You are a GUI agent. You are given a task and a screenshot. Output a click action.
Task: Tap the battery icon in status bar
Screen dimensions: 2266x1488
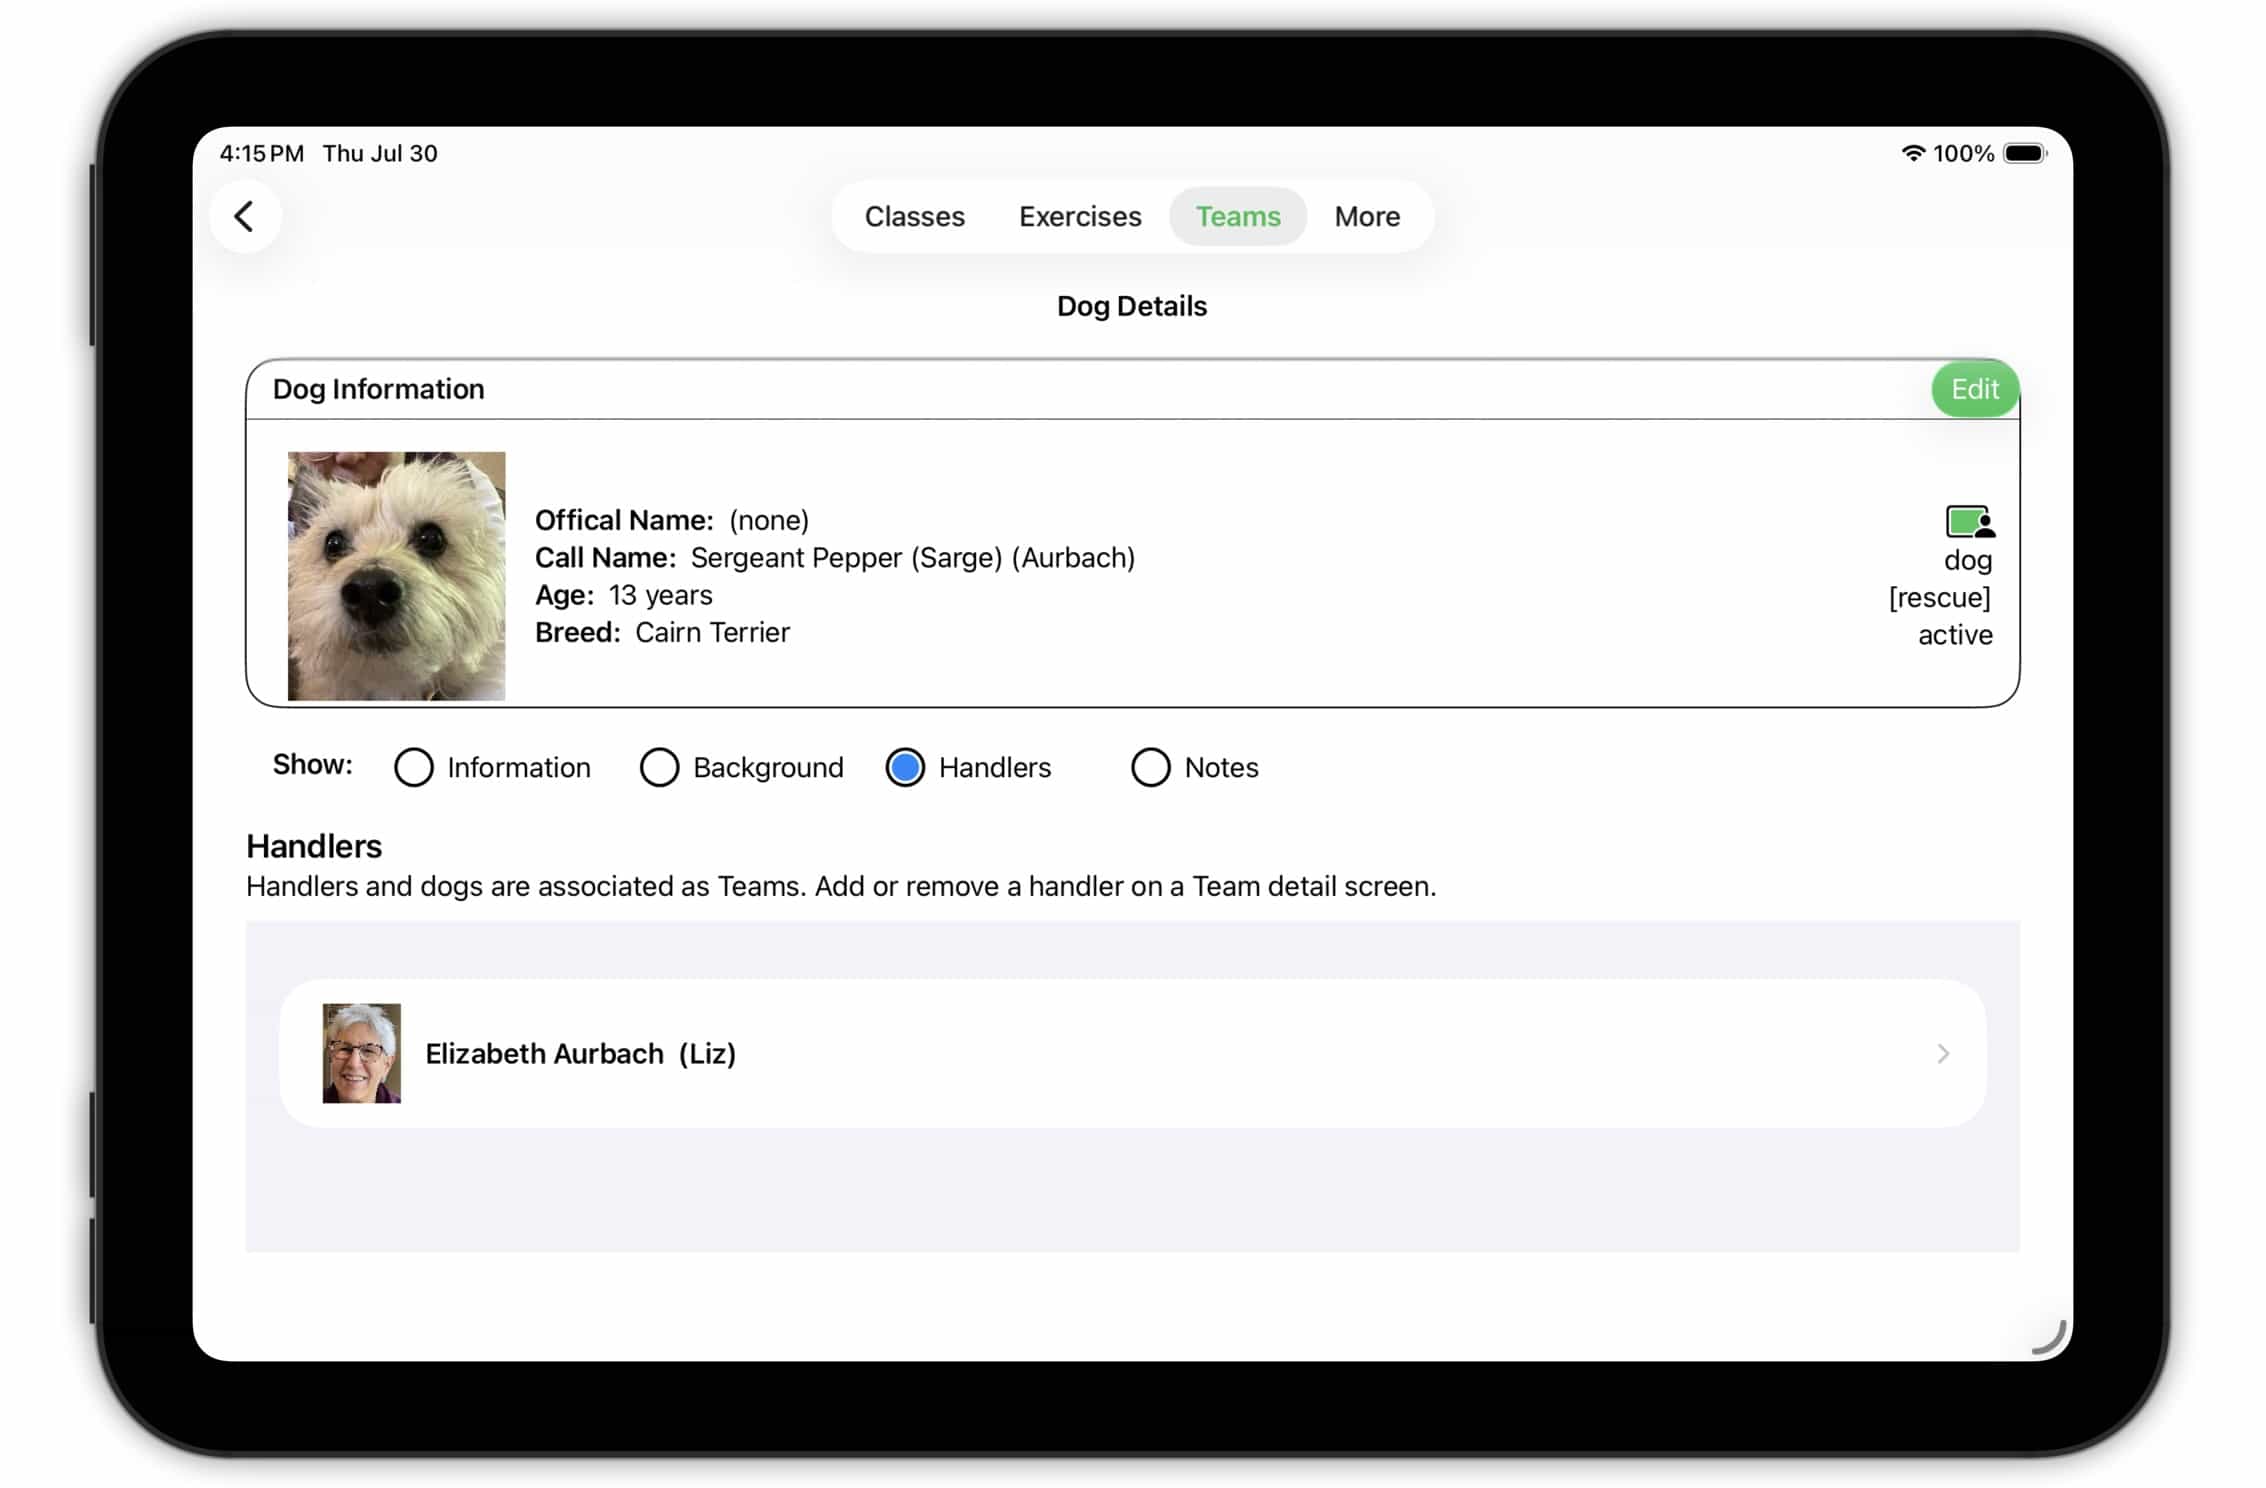[2026, 153]
